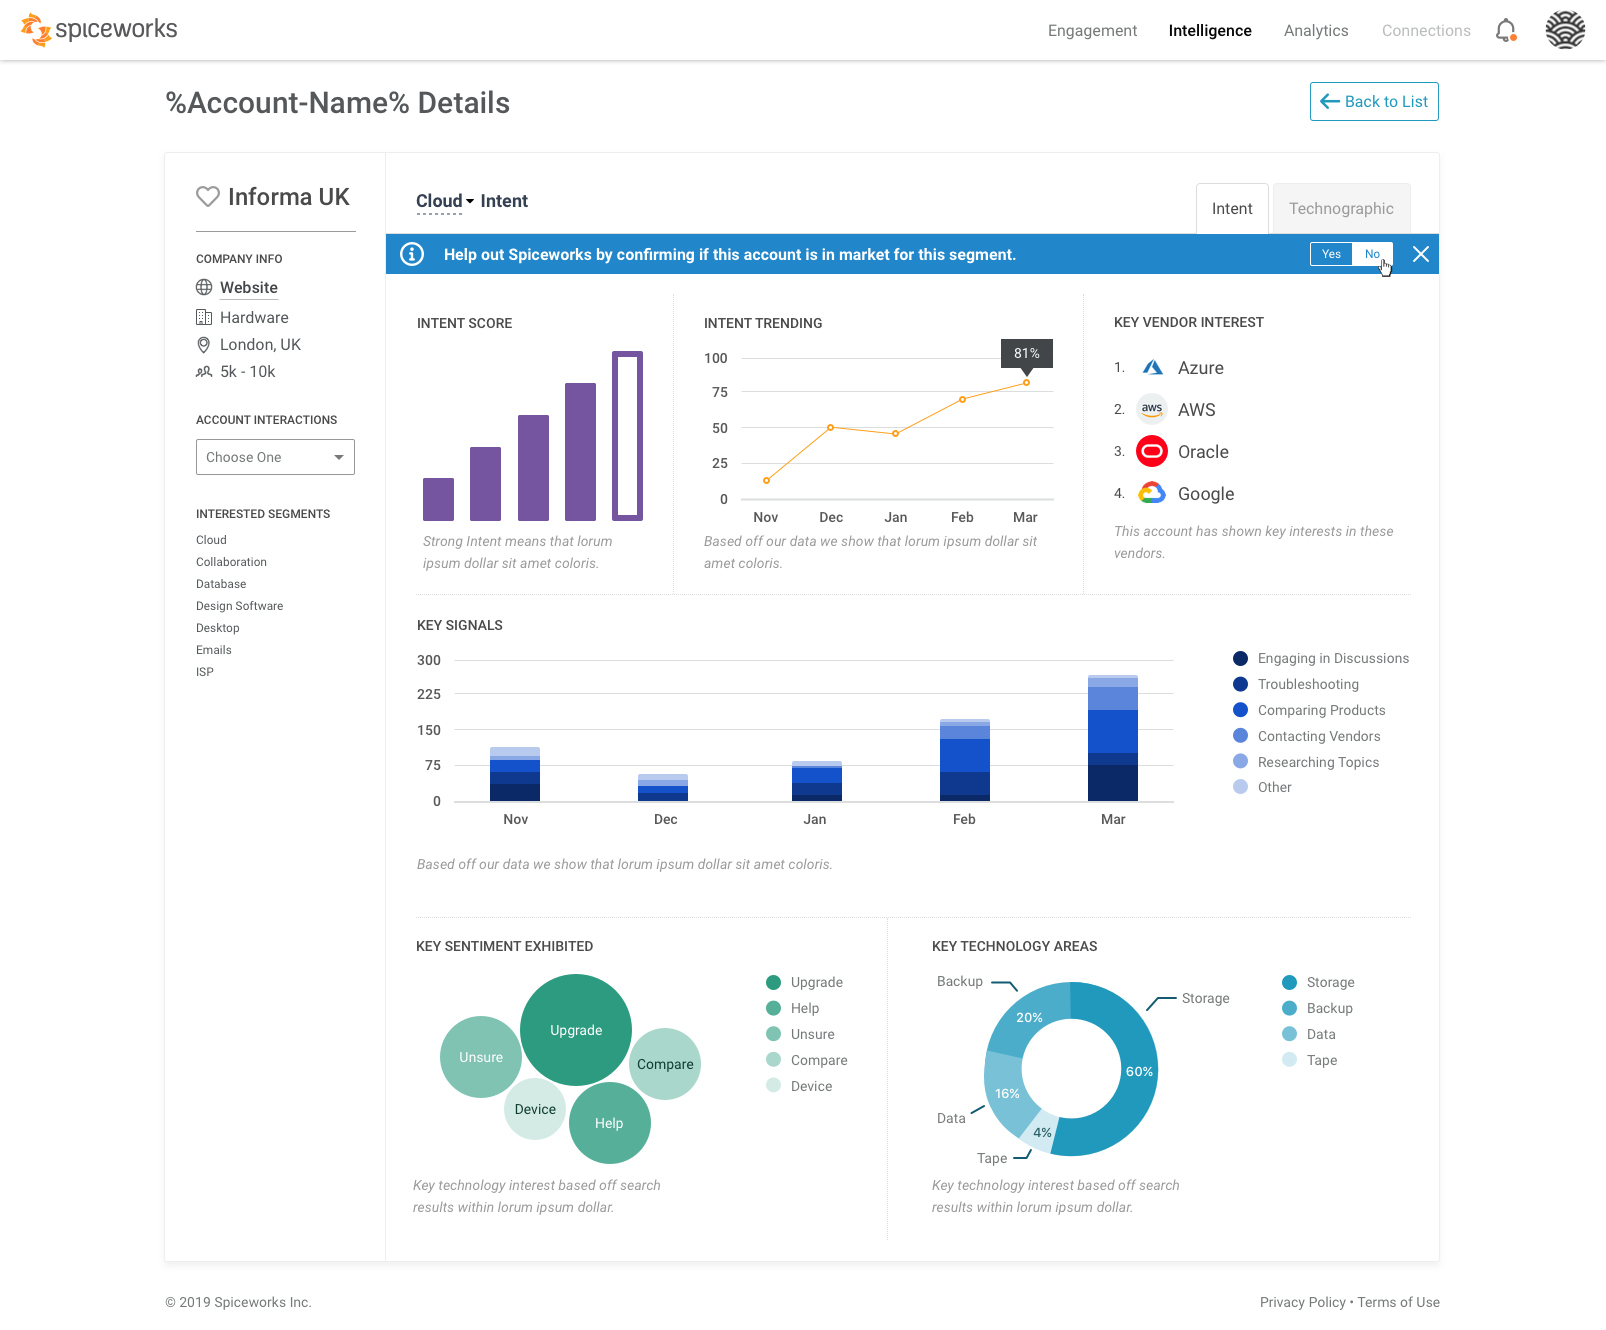This screenshot has height=1330, width=1606.
Task: Click the Oracle vendor logo
Action: (x=1152, y=452)
